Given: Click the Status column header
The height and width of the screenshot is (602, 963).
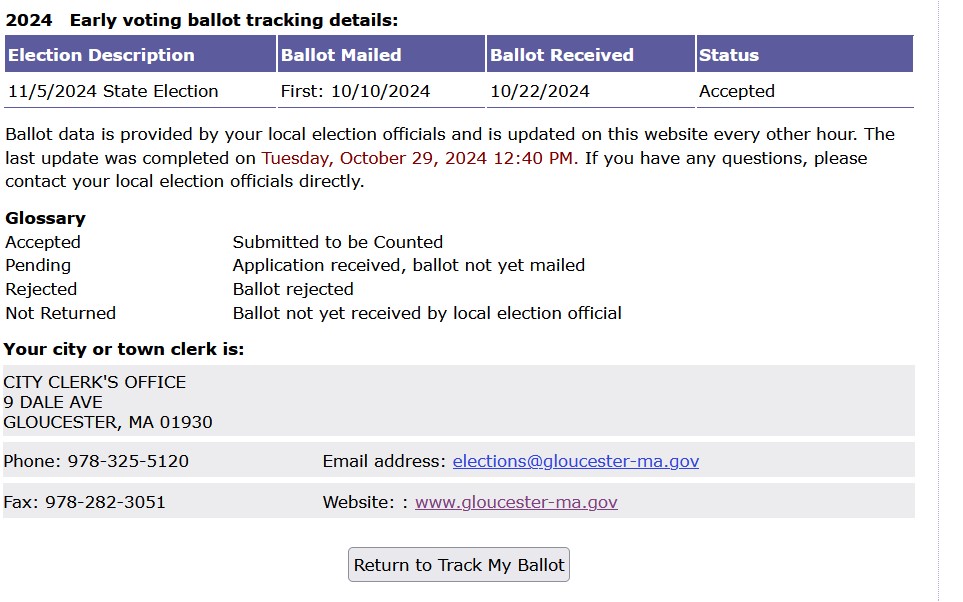Looking at the screenshot, I should 729,55.
